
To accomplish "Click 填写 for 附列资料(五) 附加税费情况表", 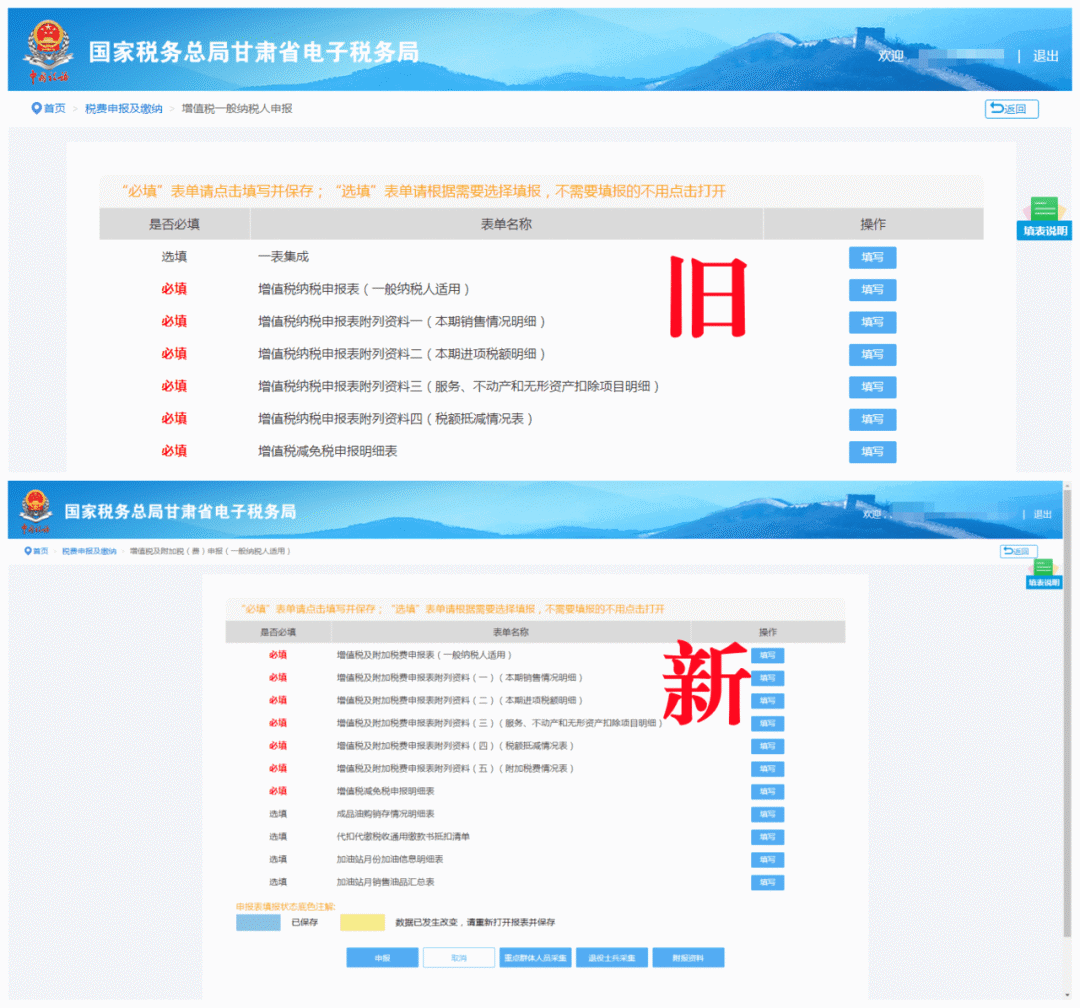I will pyautogui.click(x=767, y=769).
